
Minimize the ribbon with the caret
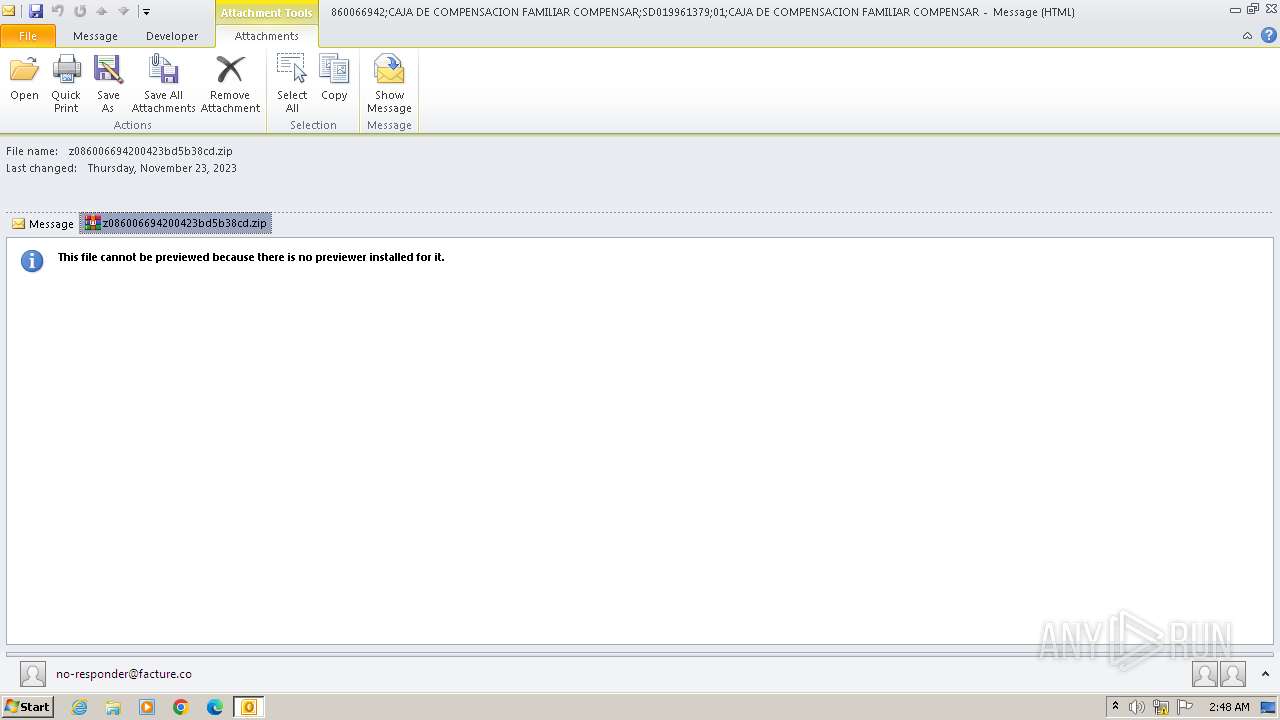click(x=1247, y=36)
